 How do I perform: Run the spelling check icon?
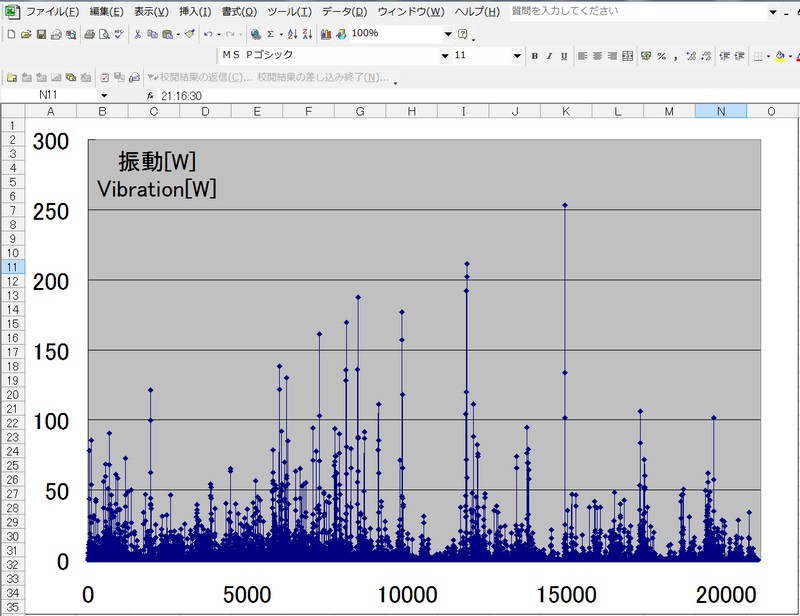point(119,34)
